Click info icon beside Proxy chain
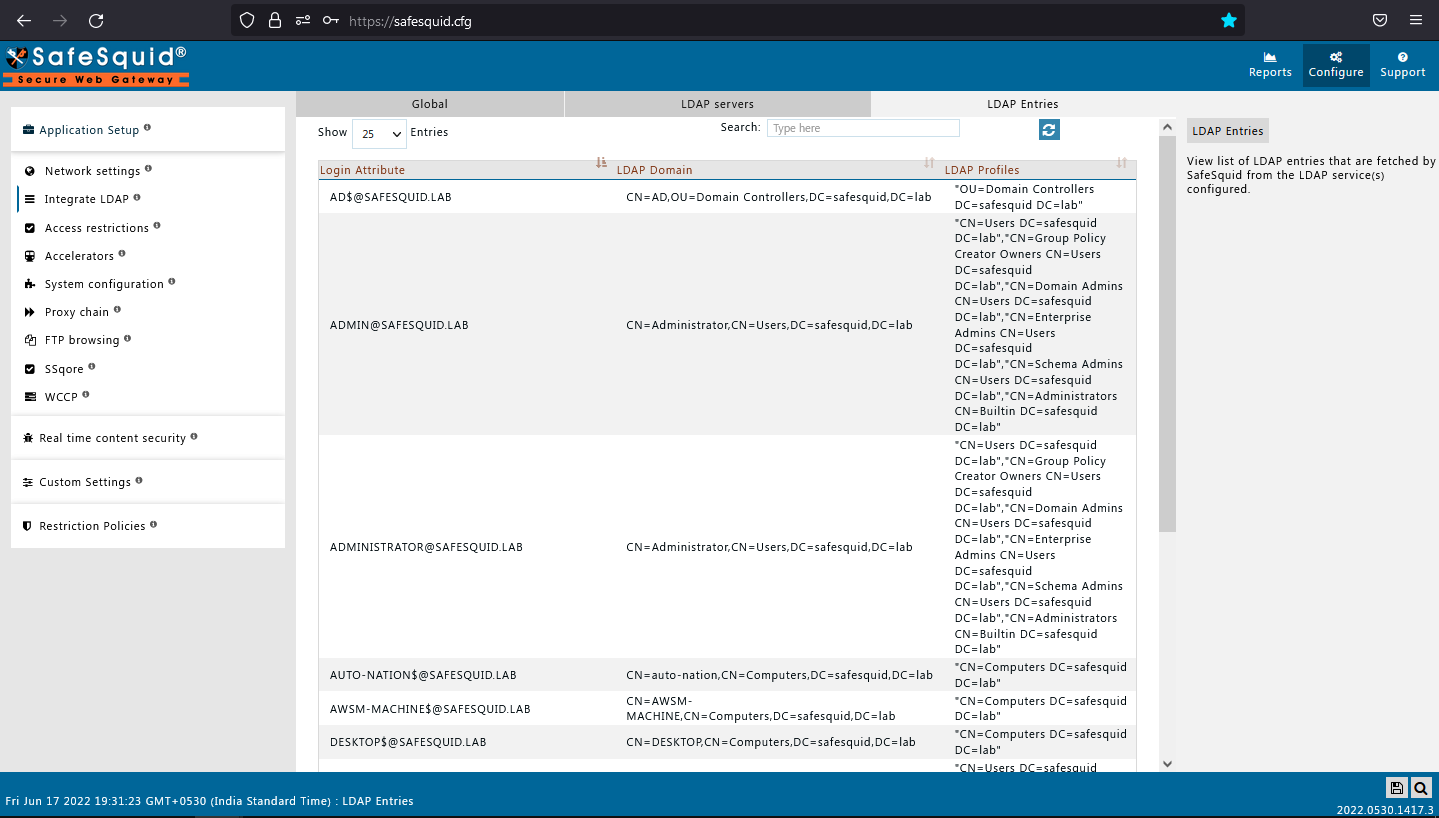This screenshot has width=1439, height=818. pos(117,310)
